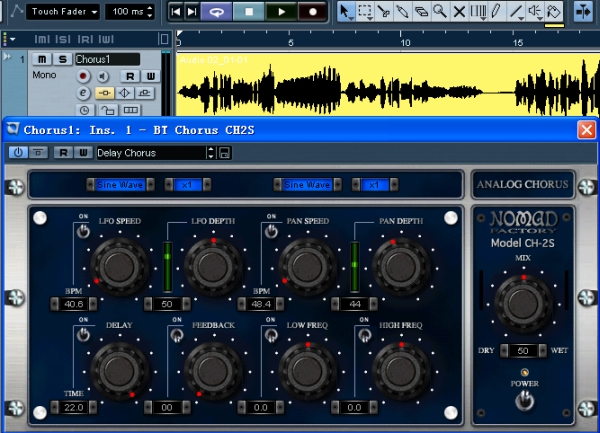Click the delay TIME 22.0 value field
The width and height of the screenshot is (600, 433).
(x=73, y=407)
